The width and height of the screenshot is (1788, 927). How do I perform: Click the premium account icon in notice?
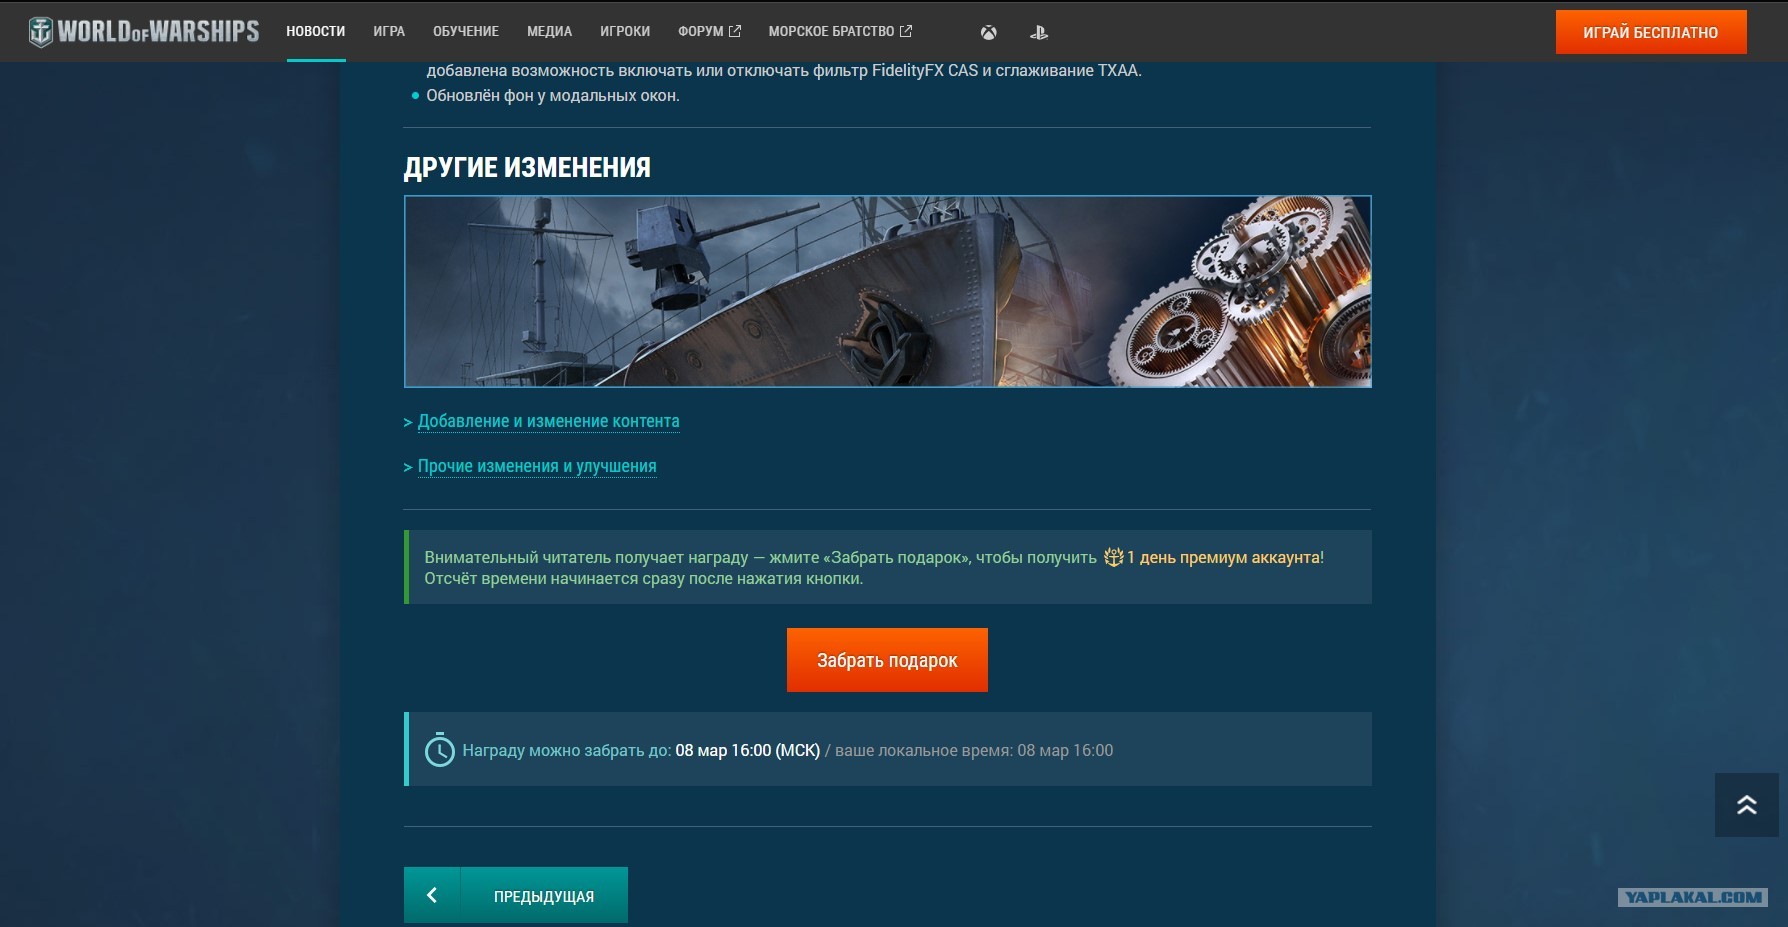point(1113,557)
